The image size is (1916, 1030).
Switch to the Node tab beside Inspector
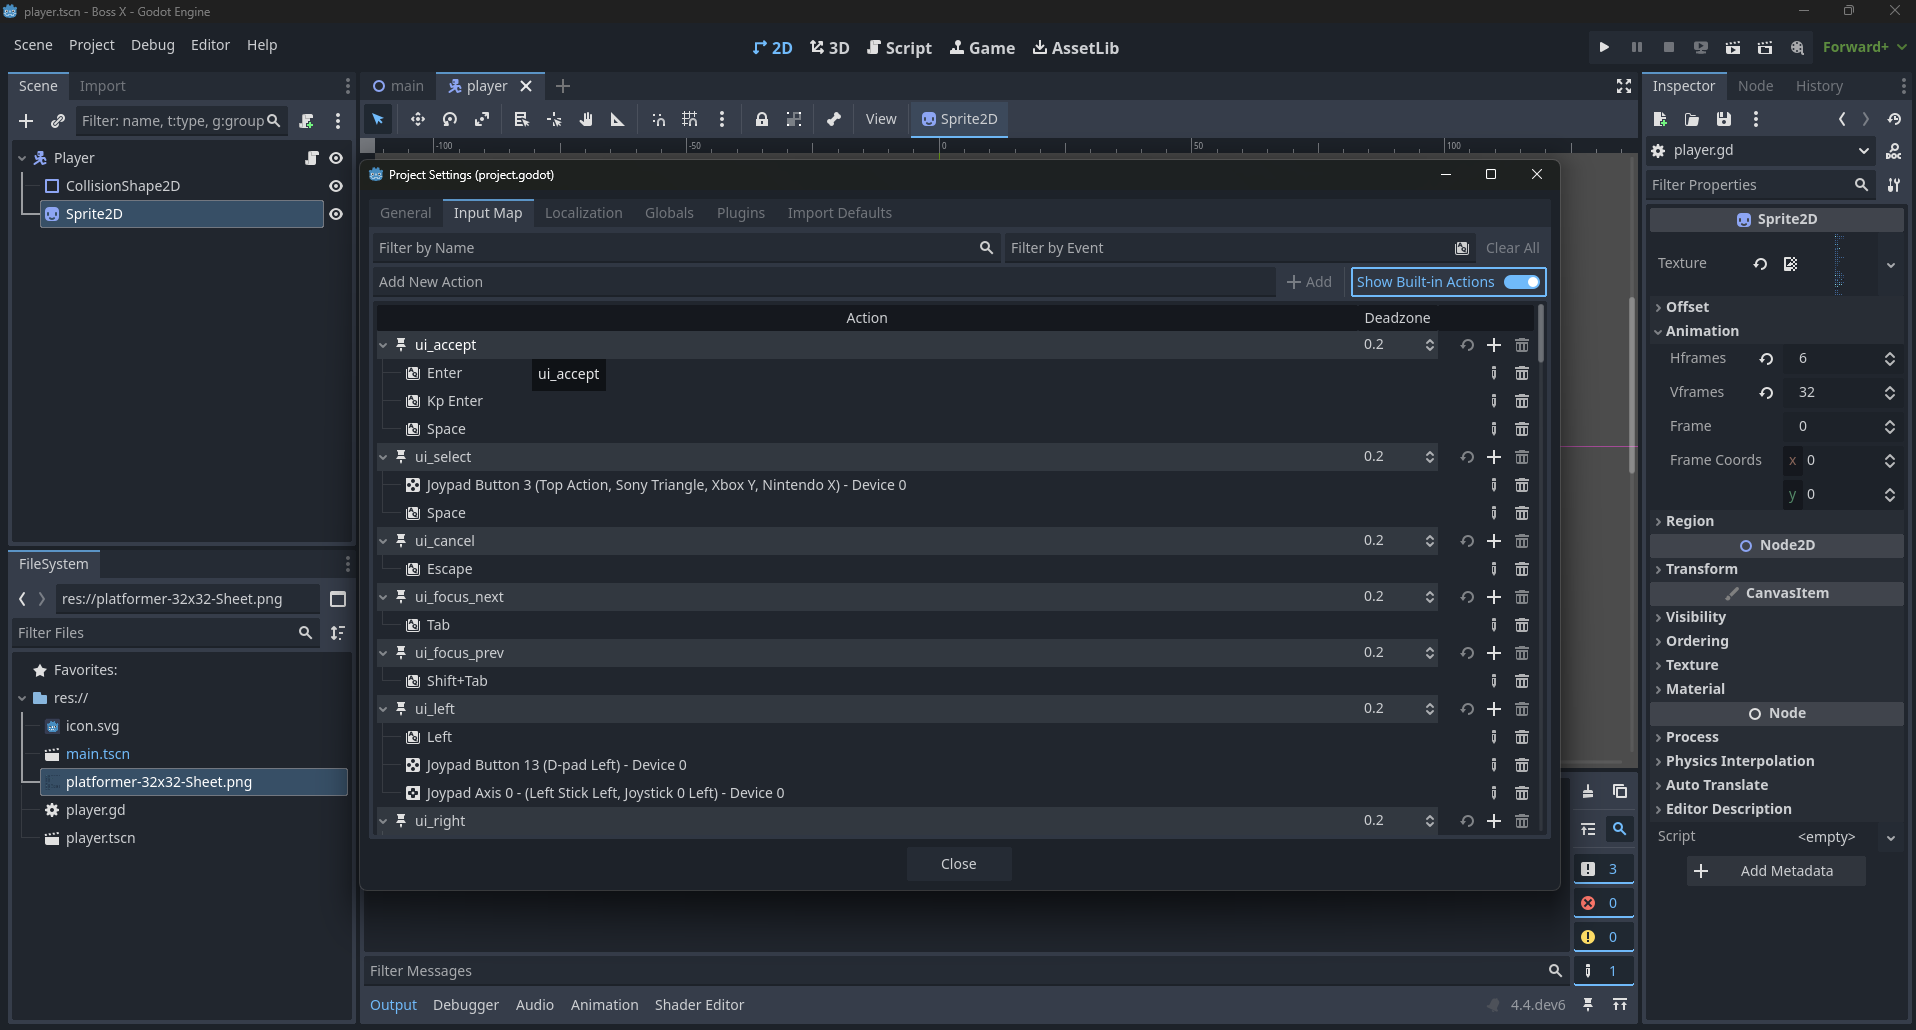[1755, 86]
